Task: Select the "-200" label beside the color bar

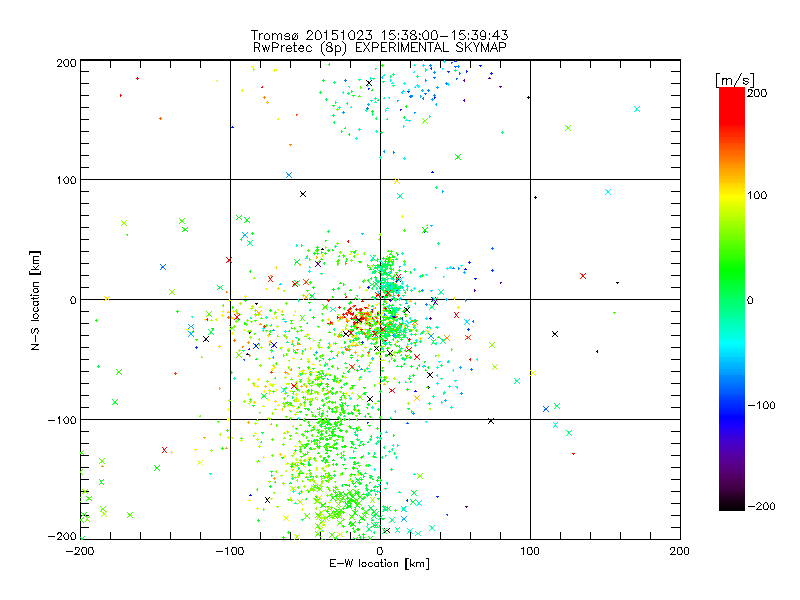Action: point(761,507)
